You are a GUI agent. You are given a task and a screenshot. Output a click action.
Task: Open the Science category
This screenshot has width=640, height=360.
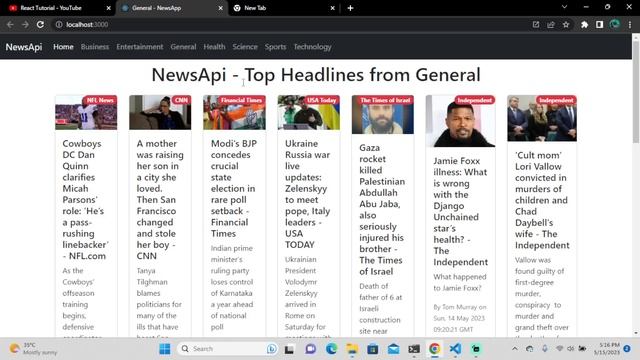[245, 47]
